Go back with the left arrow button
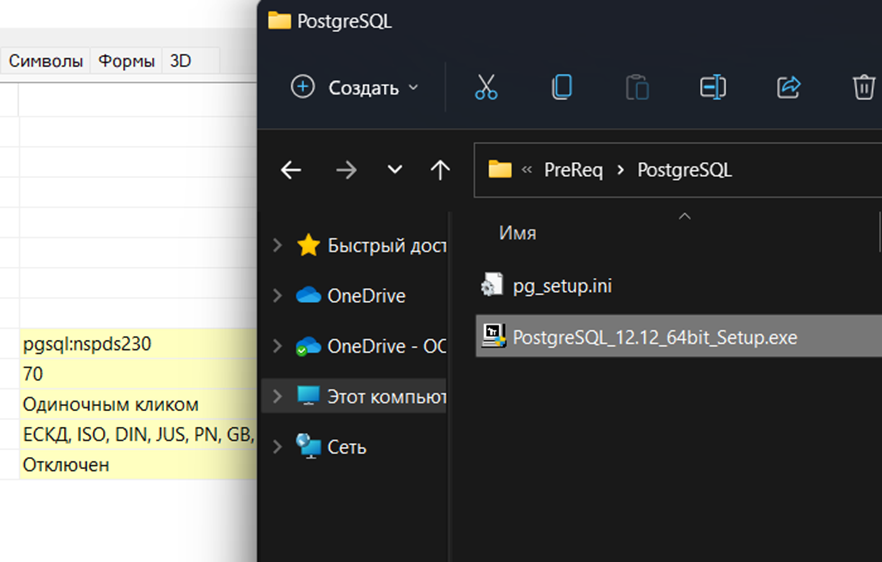 point(291,170)
